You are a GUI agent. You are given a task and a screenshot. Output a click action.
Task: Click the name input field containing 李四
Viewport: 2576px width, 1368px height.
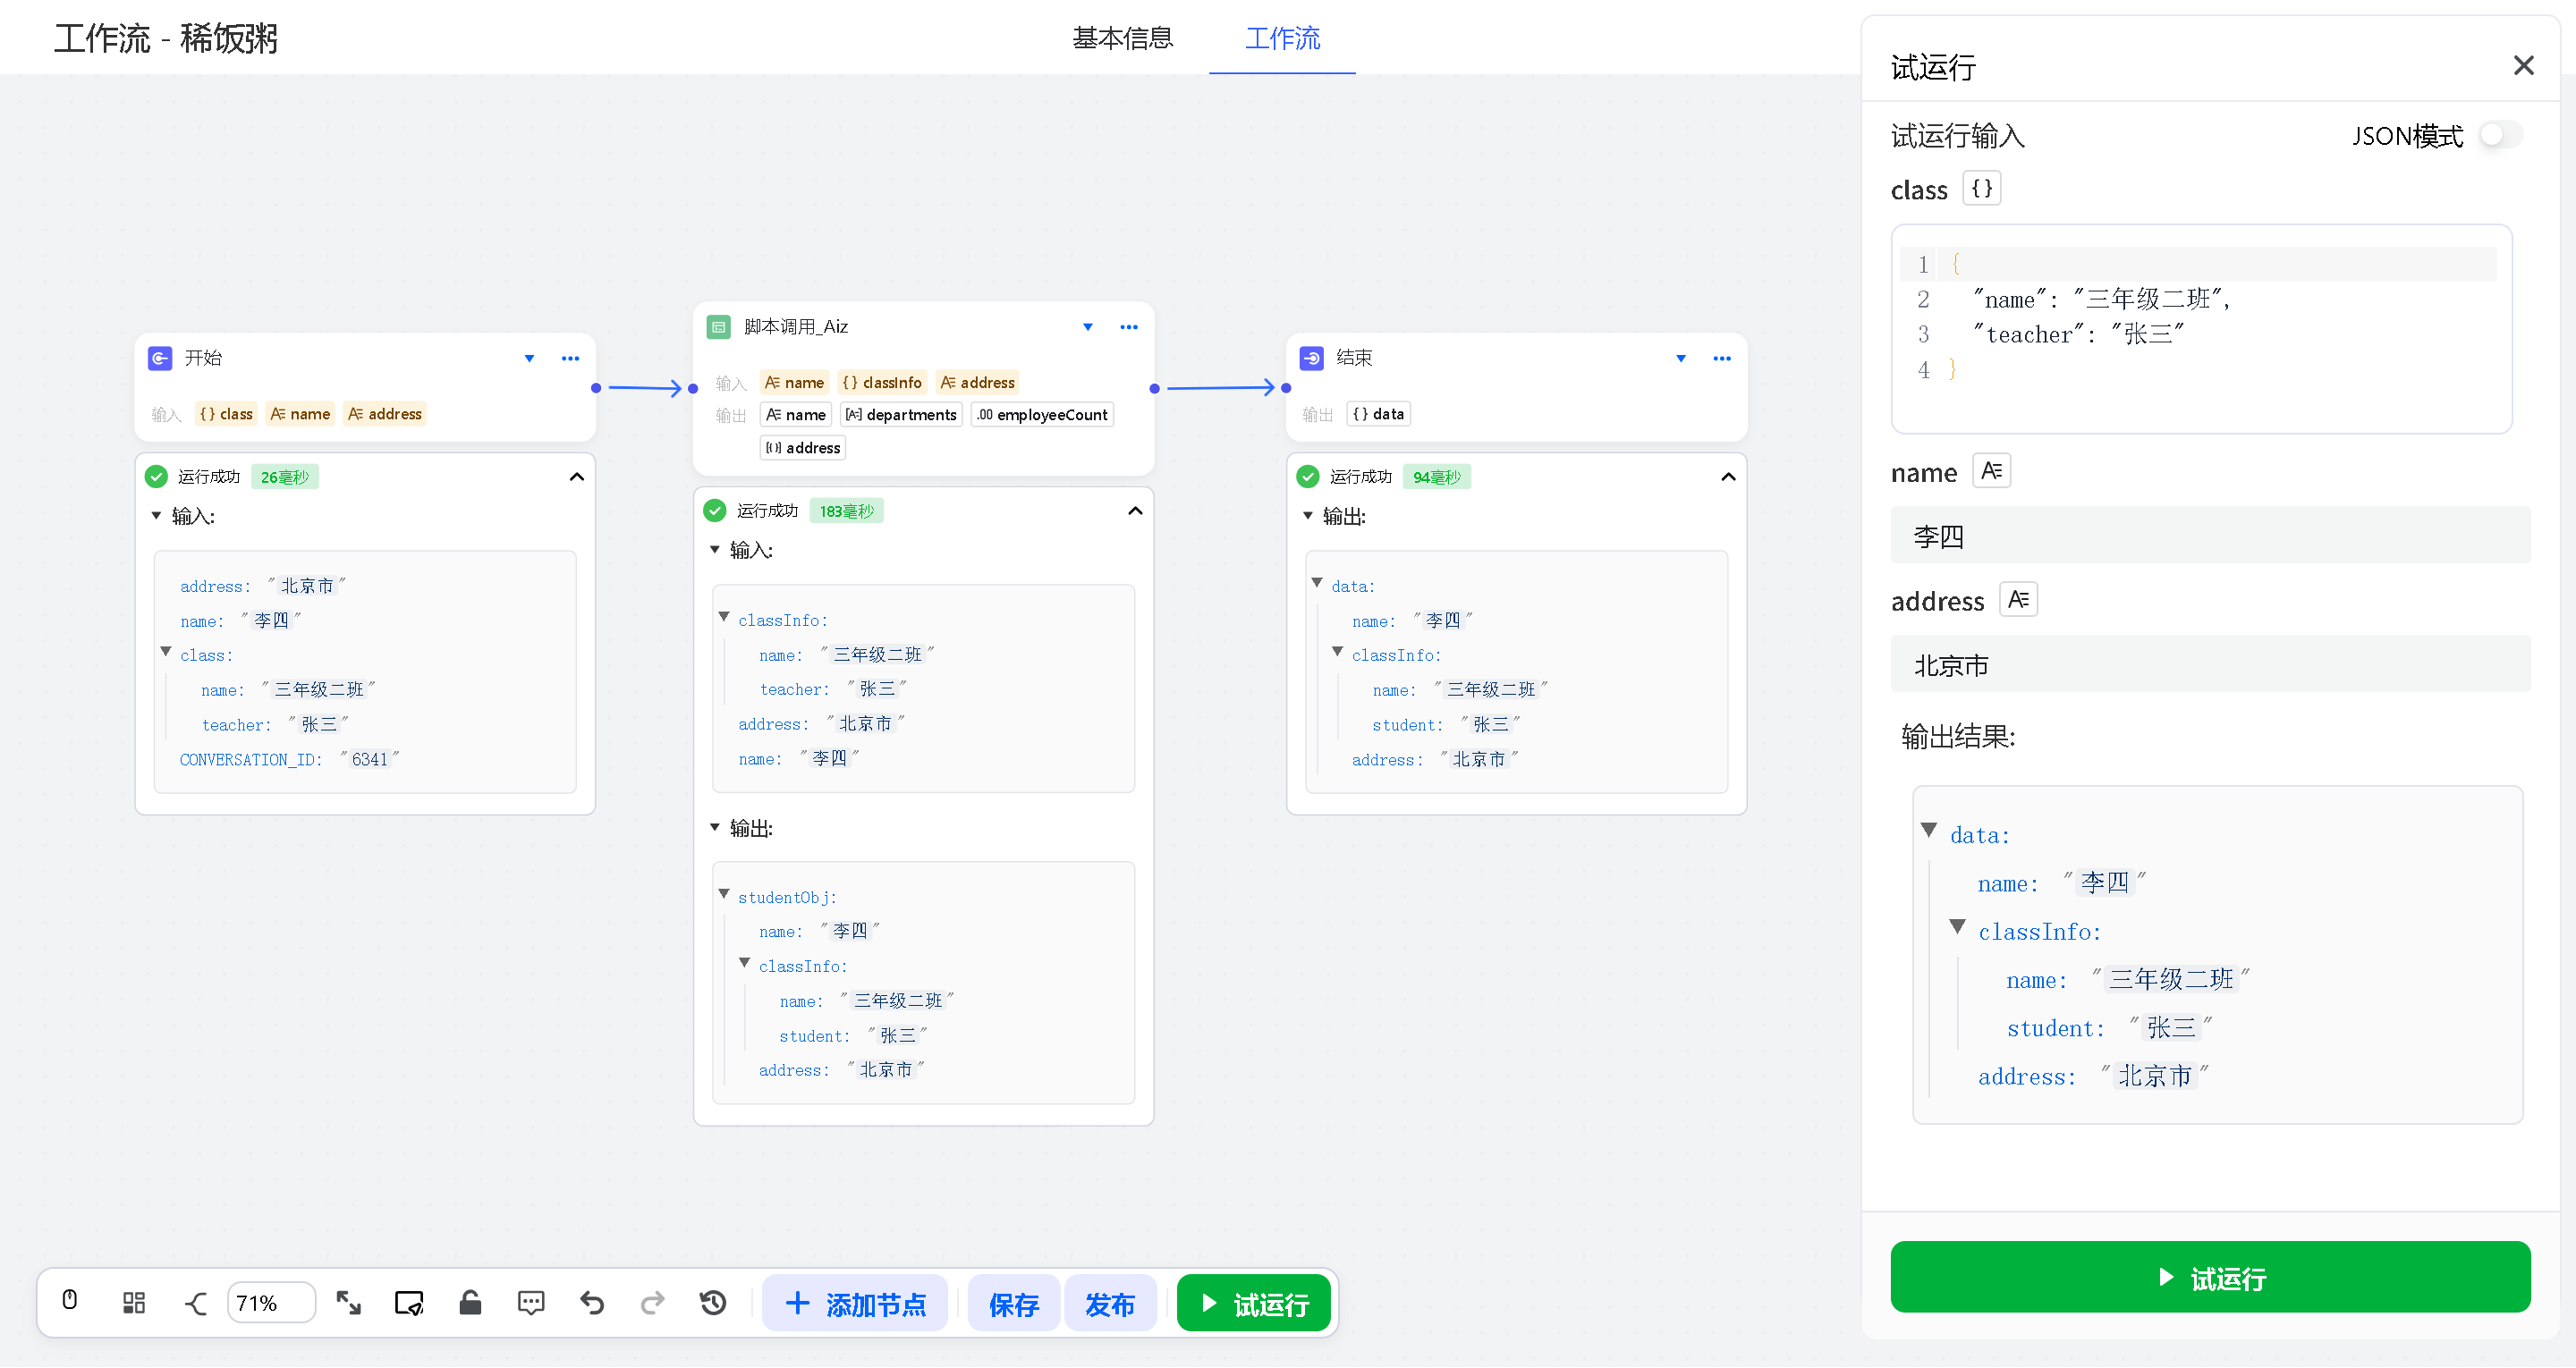(2209, 536)
